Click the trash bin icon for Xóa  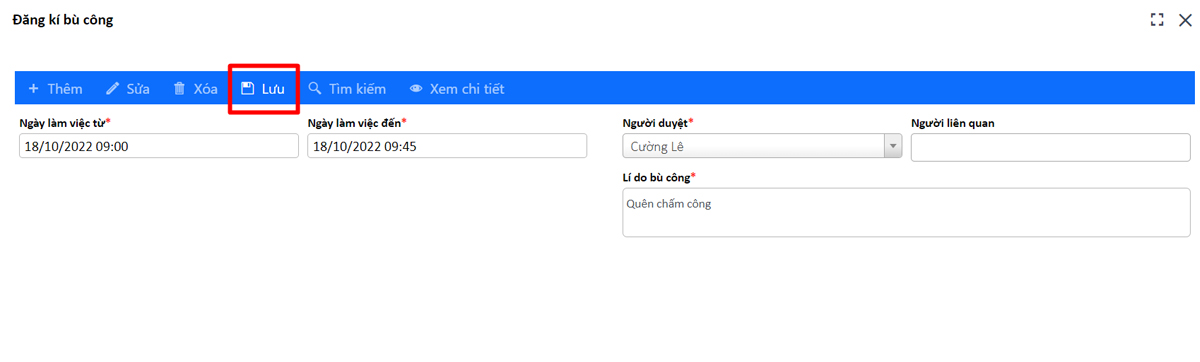tap(180, 89)
